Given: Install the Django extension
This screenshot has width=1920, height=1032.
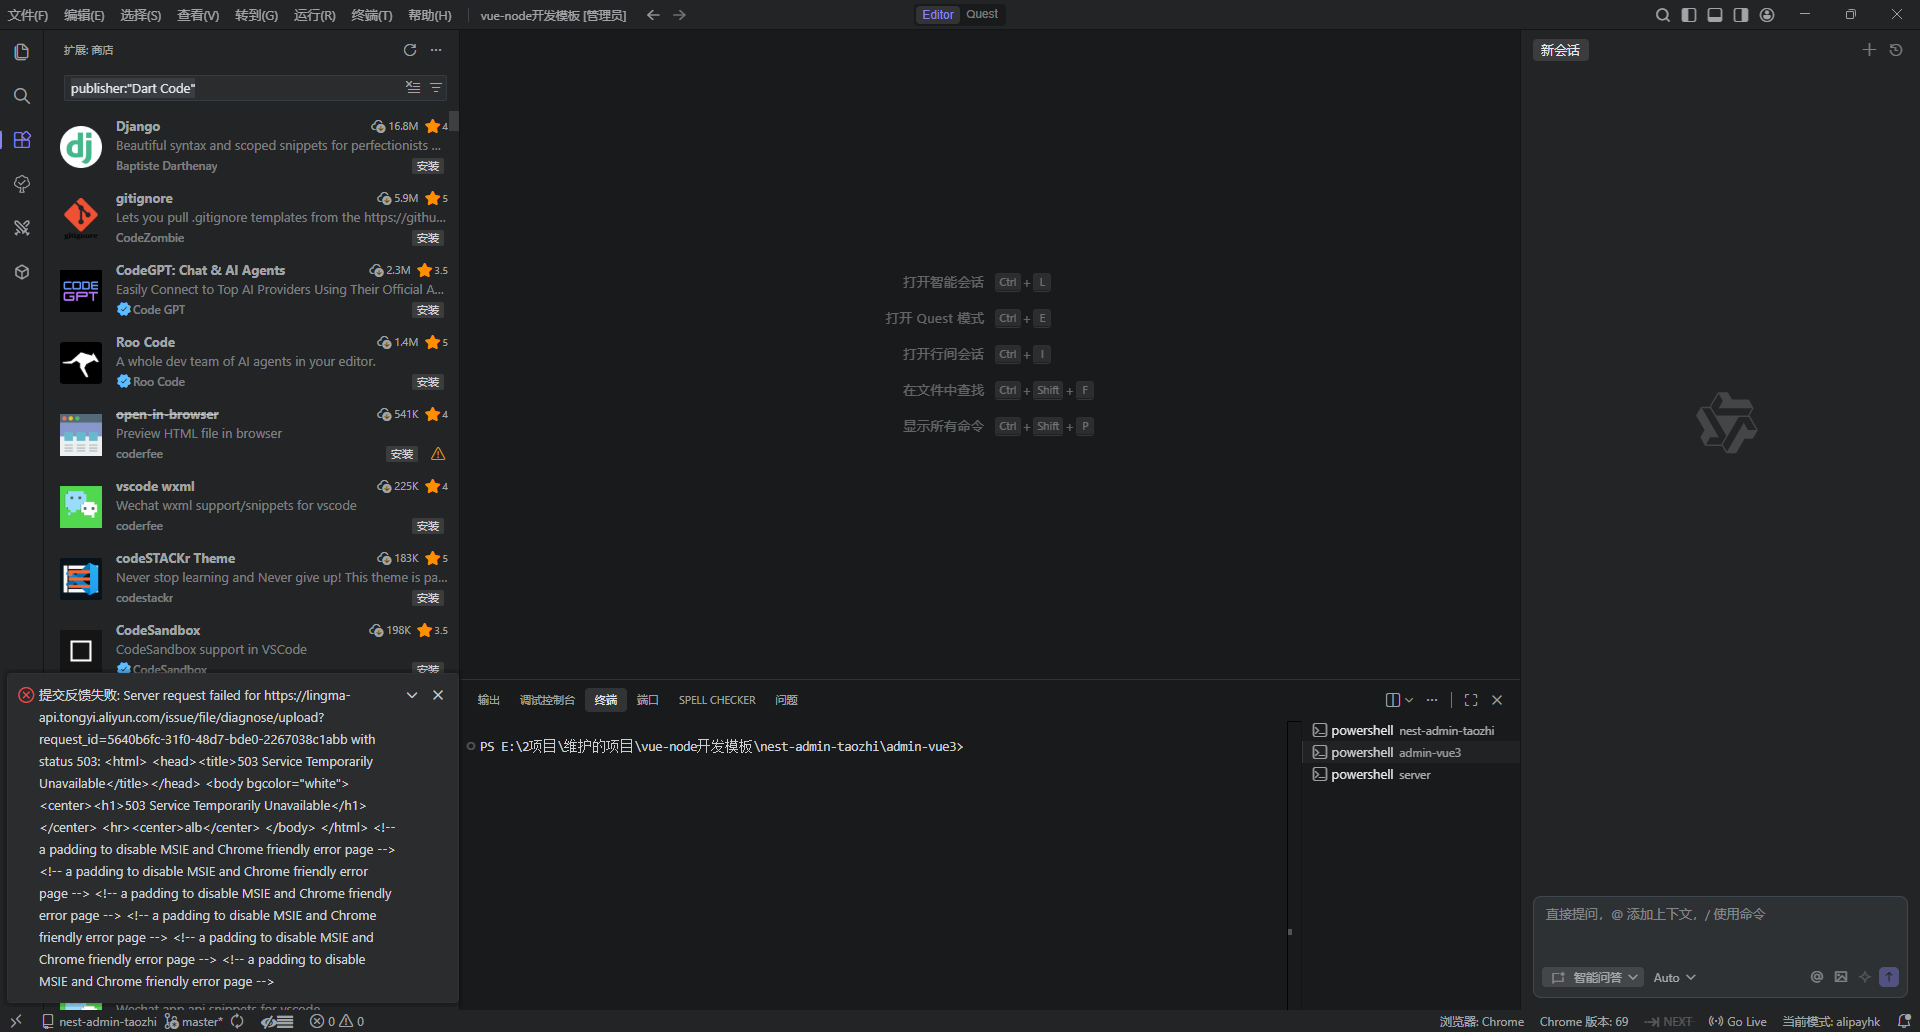Looking at the screenshot, I should point(428,166).
